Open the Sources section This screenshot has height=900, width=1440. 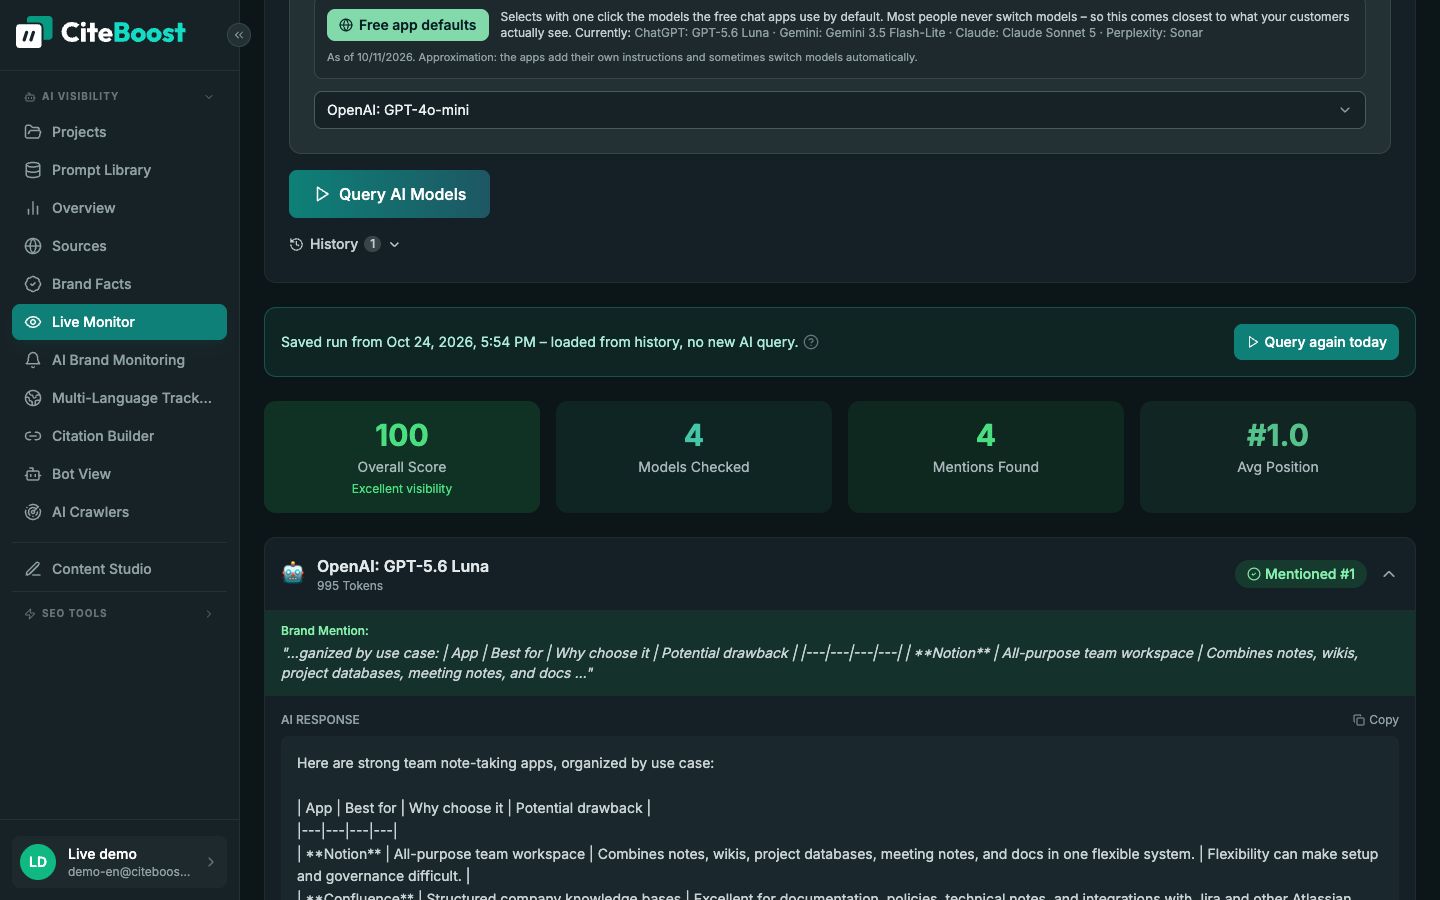pos(119,246)
